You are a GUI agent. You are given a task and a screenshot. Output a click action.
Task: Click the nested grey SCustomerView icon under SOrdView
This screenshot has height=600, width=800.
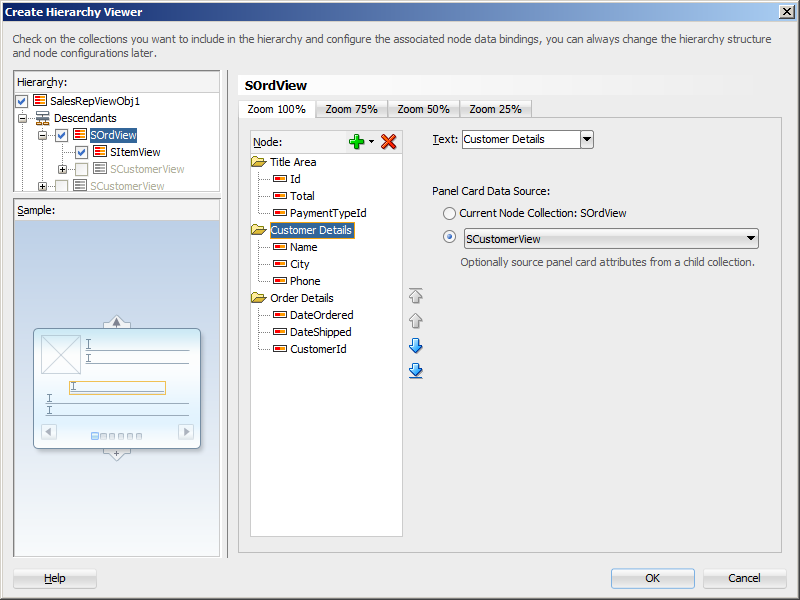point(100,168)
